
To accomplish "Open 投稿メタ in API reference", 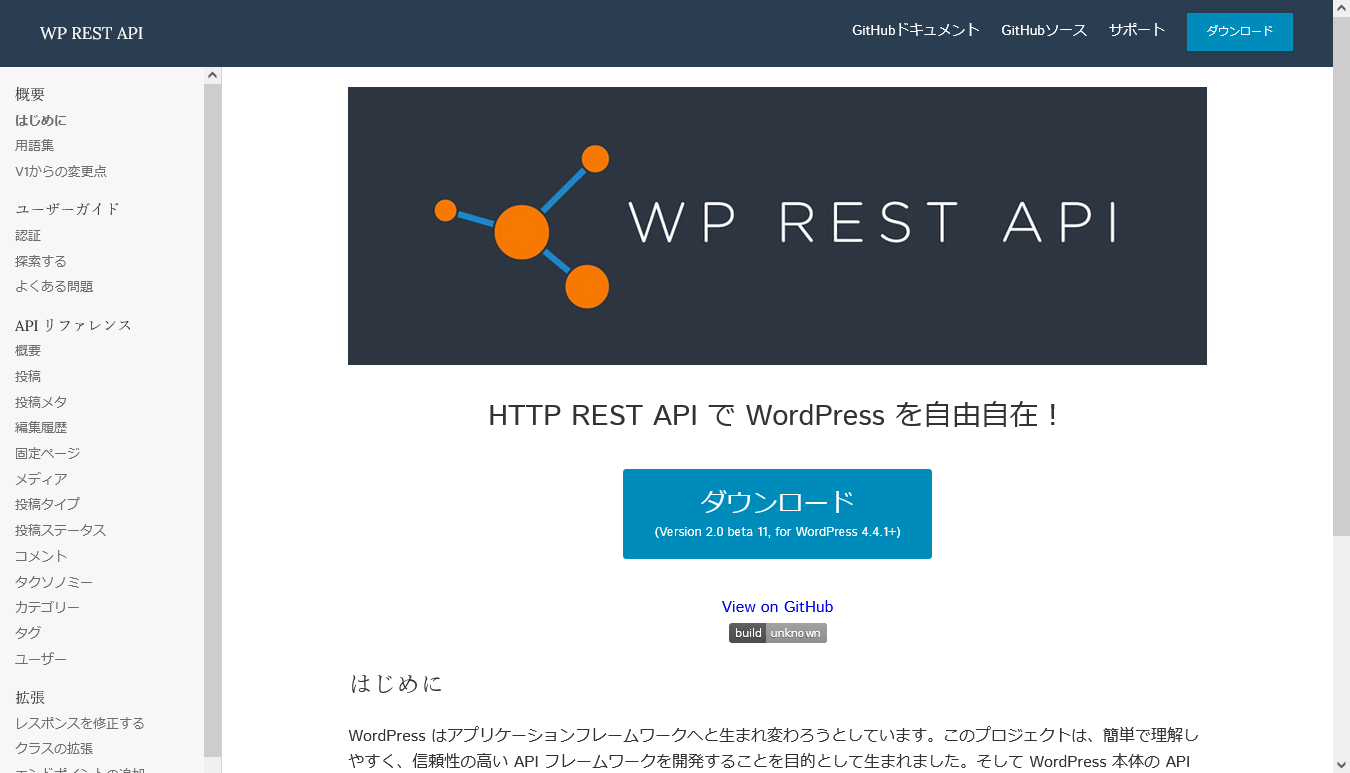I will pyautogui.click(x=41, y=402).
